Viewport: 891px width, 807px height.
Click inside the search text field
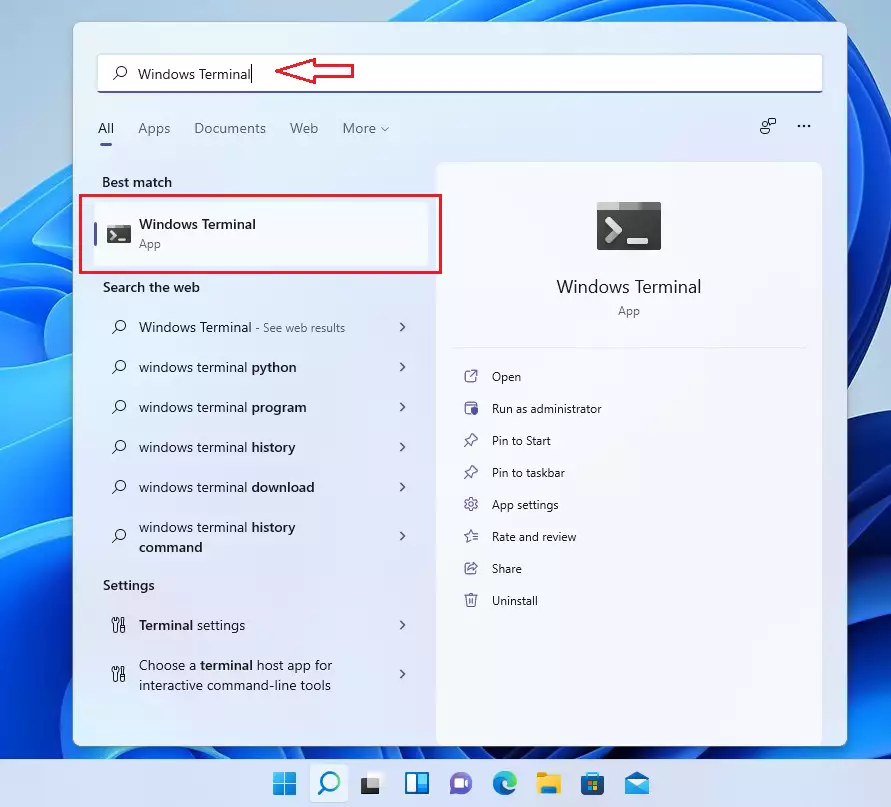460,73
